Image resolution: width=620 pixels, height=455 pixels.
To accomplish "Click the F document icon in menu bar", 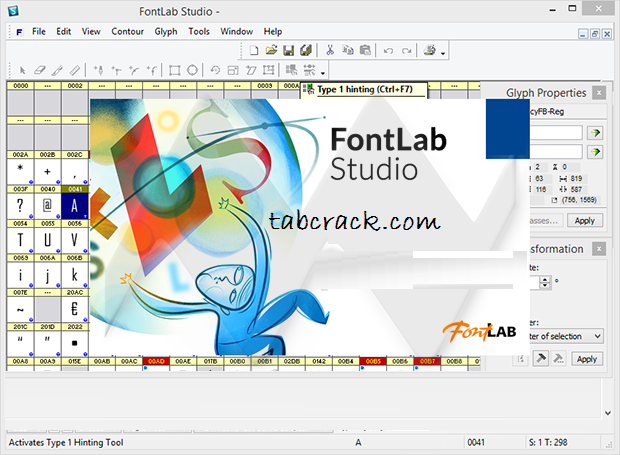I will pyautogui.click(x=19, y=32).
